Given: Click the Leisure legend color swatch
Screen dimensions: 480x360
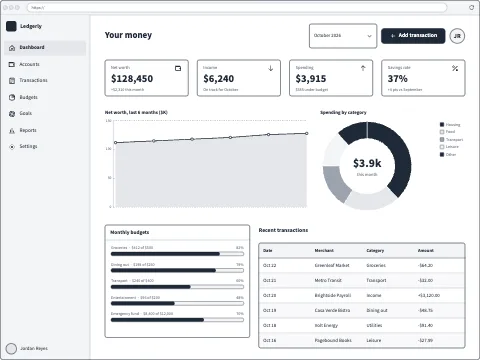Looking at the screenshot, I should point(442,147).
